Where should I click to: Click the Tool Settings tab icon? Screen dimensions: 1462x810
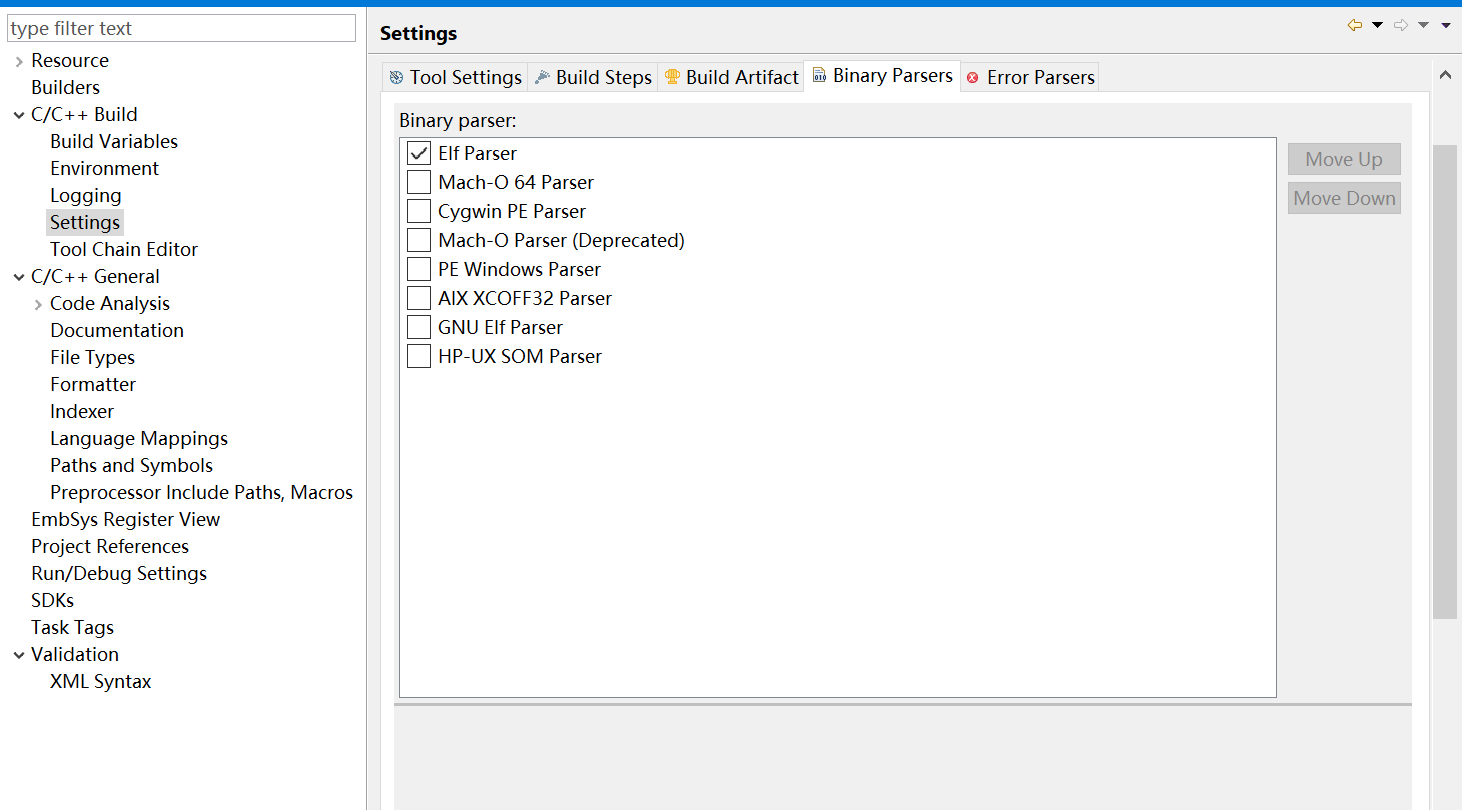[396, 77]
